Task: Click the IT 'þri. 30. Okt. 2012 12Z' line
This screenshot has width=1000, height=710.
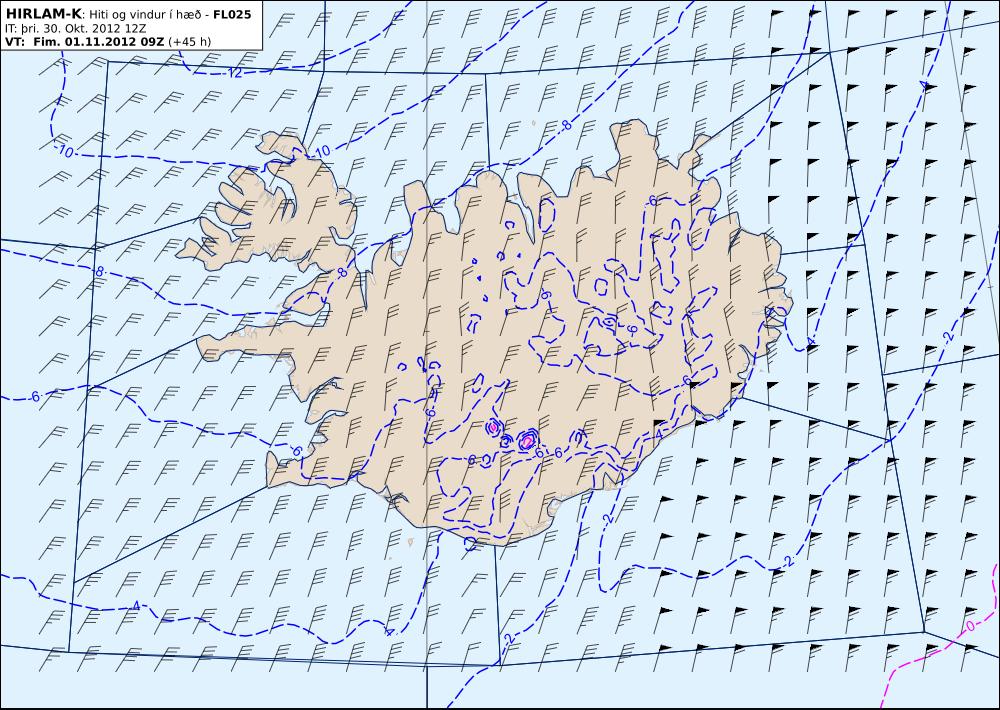Action: pyautogui.click(x=73, y=29)
